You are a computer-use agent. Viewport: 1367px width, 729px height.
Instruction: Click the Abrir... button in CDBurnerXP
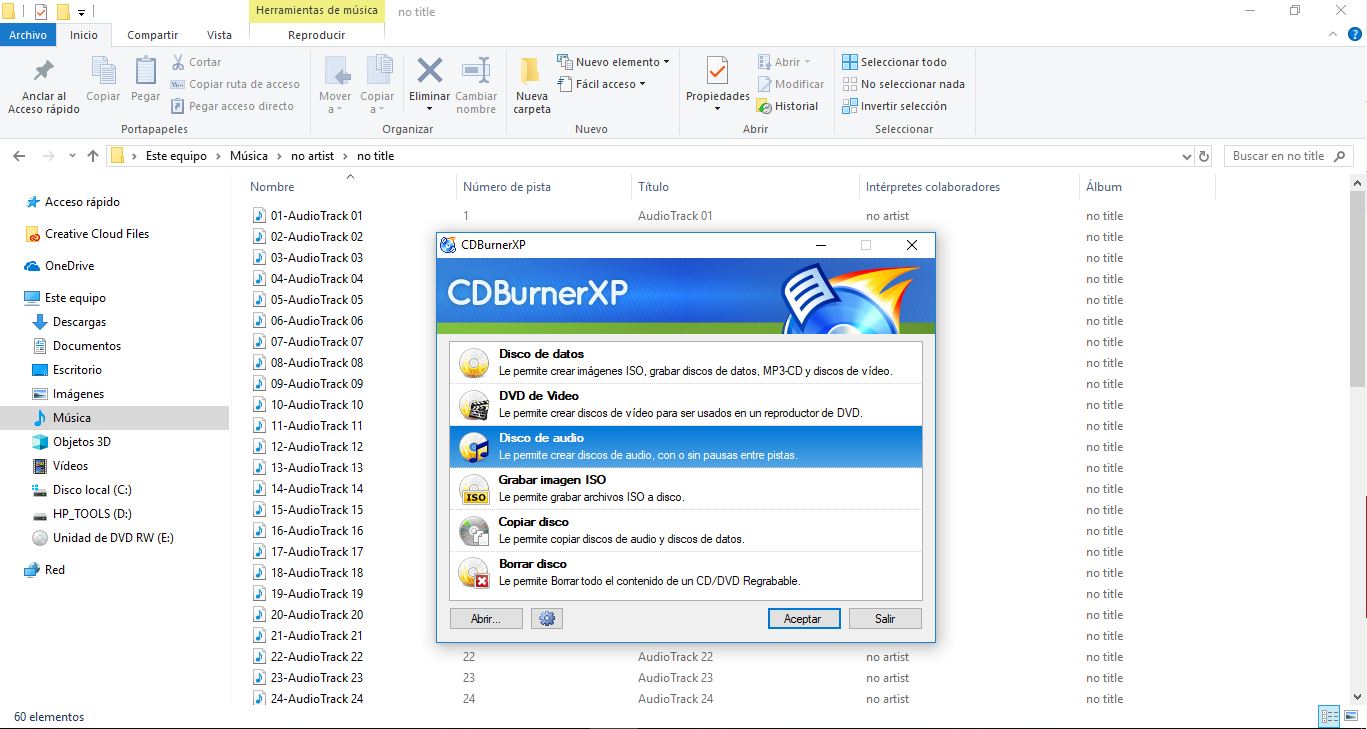pos(486,619)
